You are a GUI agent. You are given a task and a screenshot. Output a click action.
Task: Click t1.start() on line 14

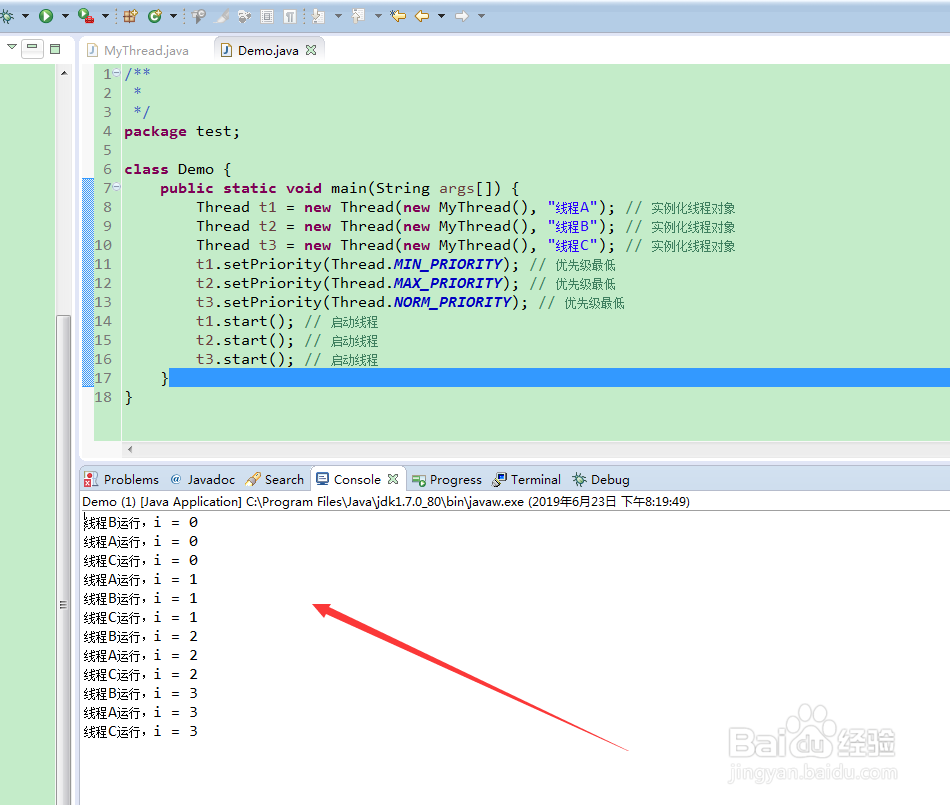(x=245, y=321)
